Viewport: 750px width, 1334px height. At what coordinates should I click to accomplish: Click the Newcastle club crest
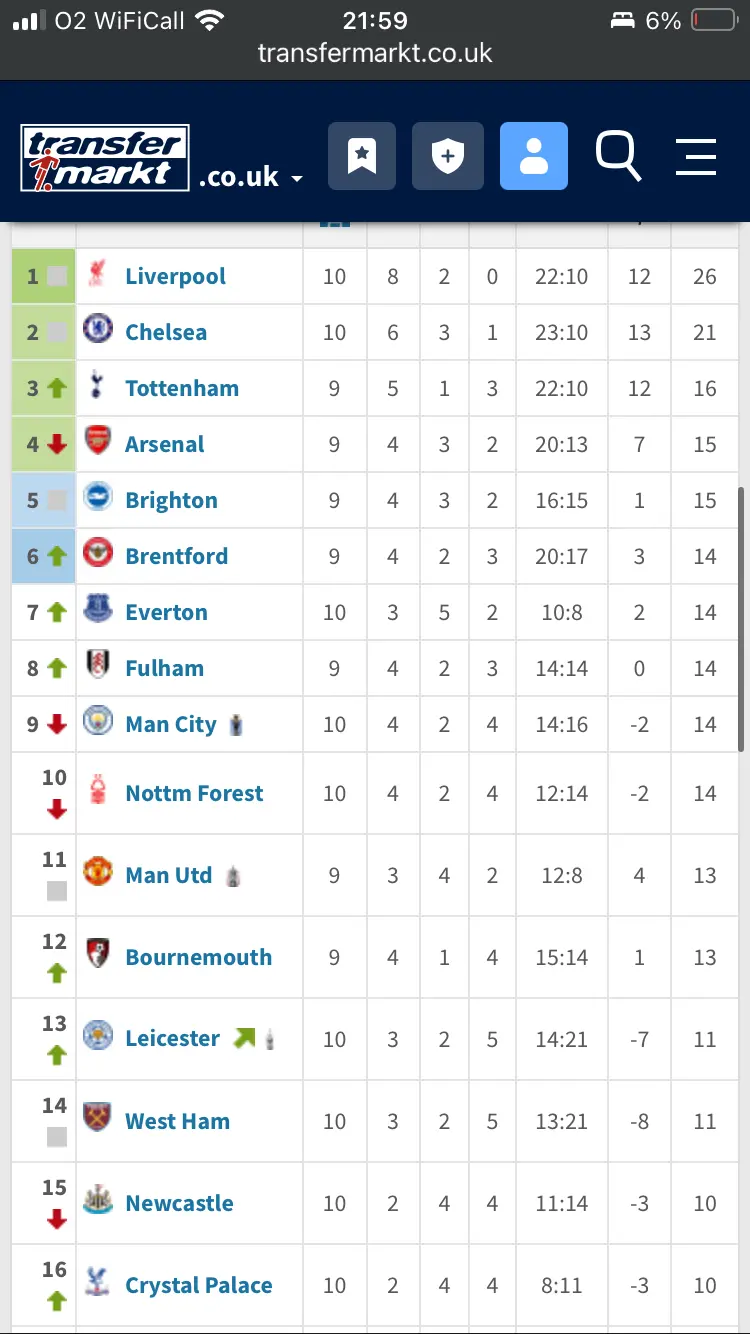tap(98, 1202)
